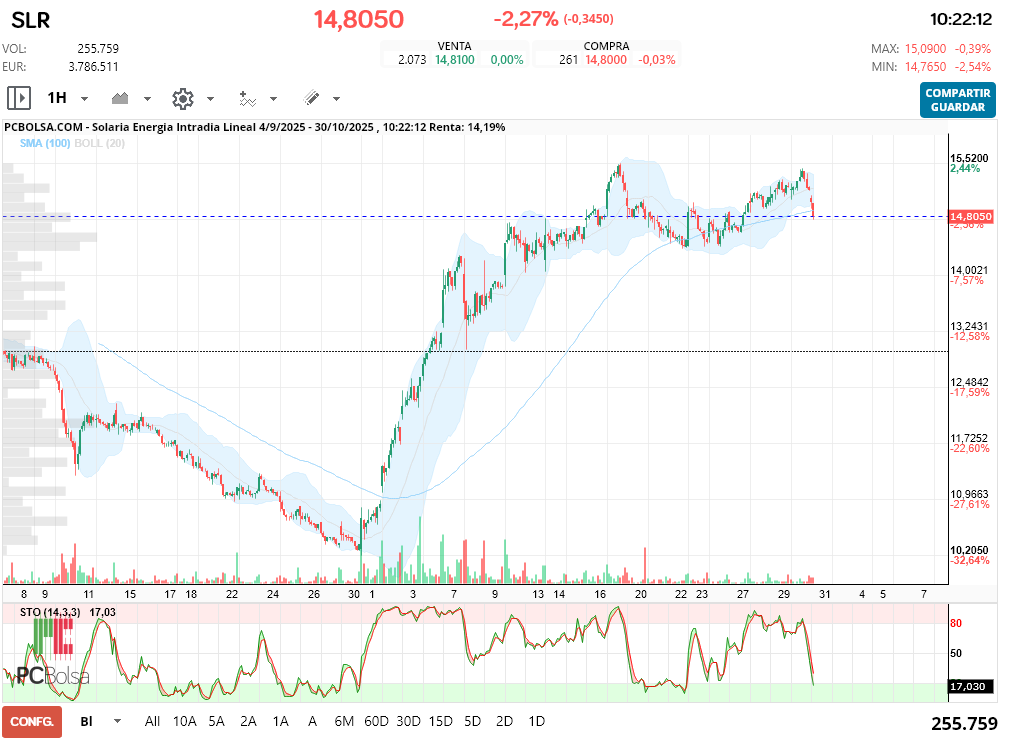Image resolution: width=1011 pixels, height=743 pixels.
Task: Click the axis level 15,5200
Action: (969, 158)
